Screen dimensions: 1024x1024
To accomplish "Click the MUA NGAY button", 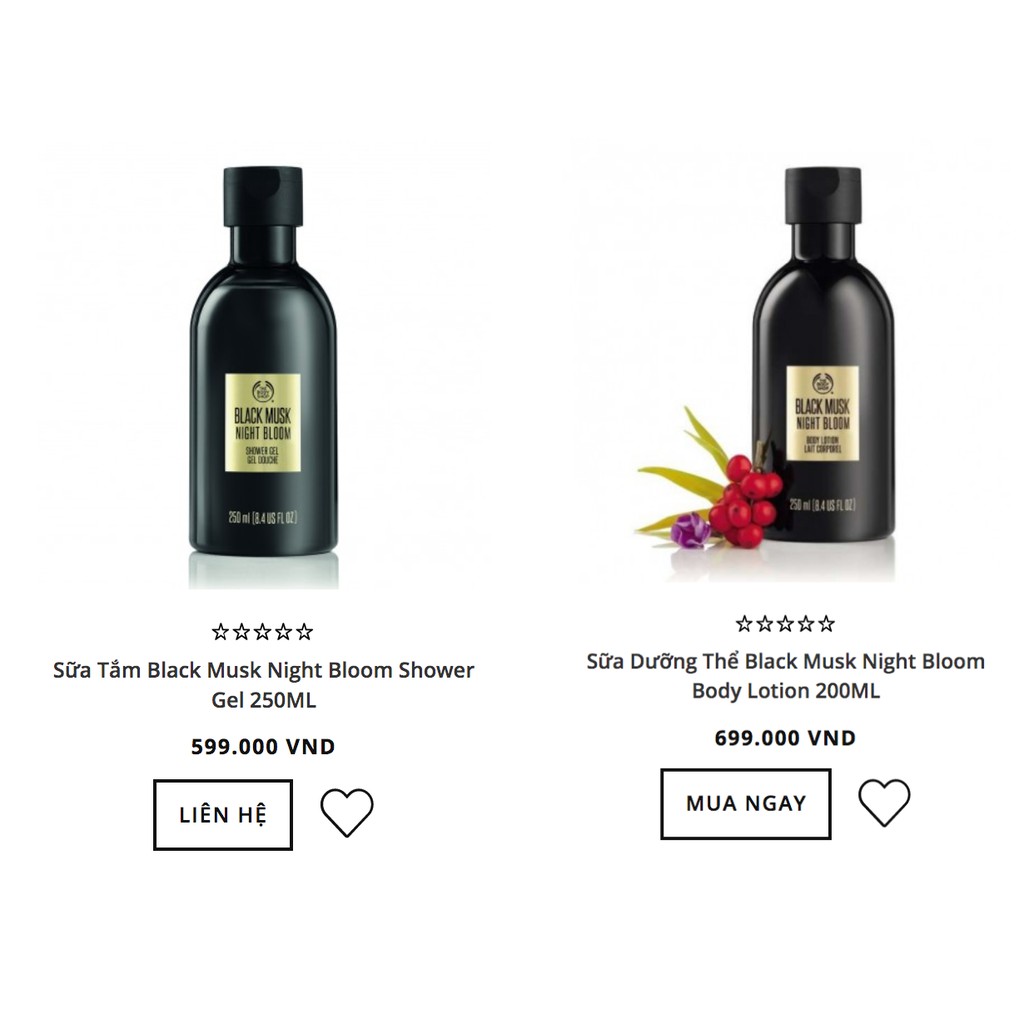I will [x=746, y=803].
